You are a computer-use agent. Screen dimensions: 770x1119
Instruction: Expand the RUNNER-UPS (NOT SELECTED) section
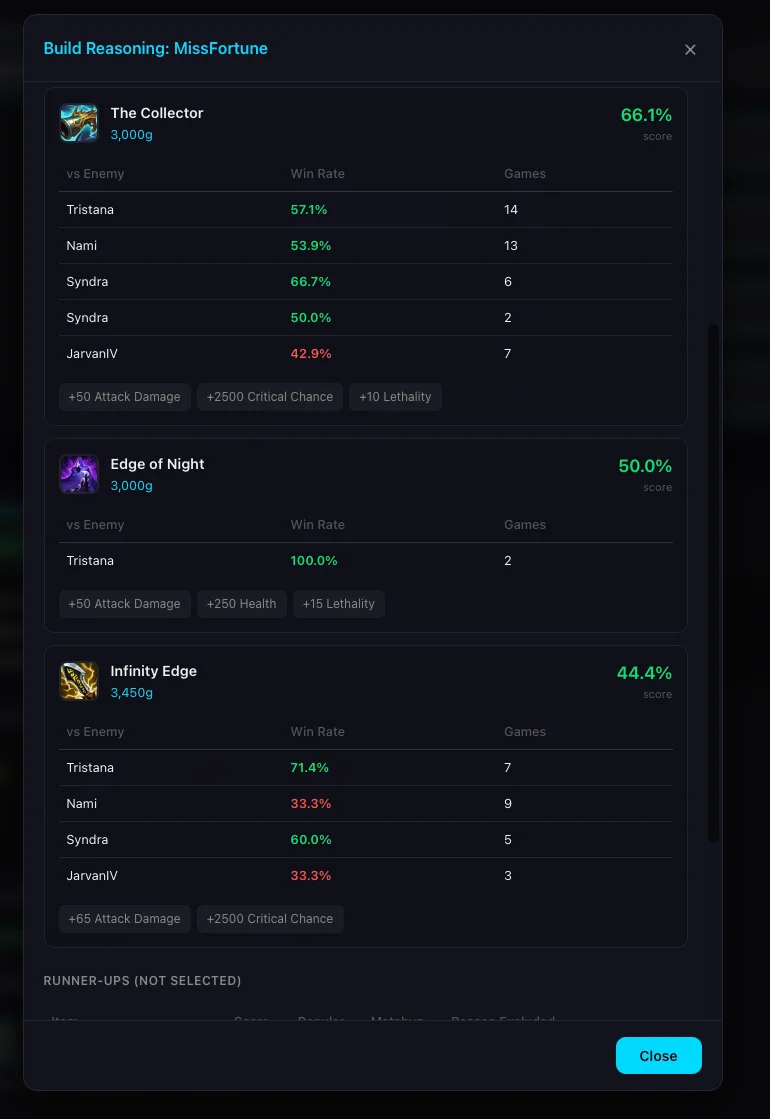click(x=142, y=981)
